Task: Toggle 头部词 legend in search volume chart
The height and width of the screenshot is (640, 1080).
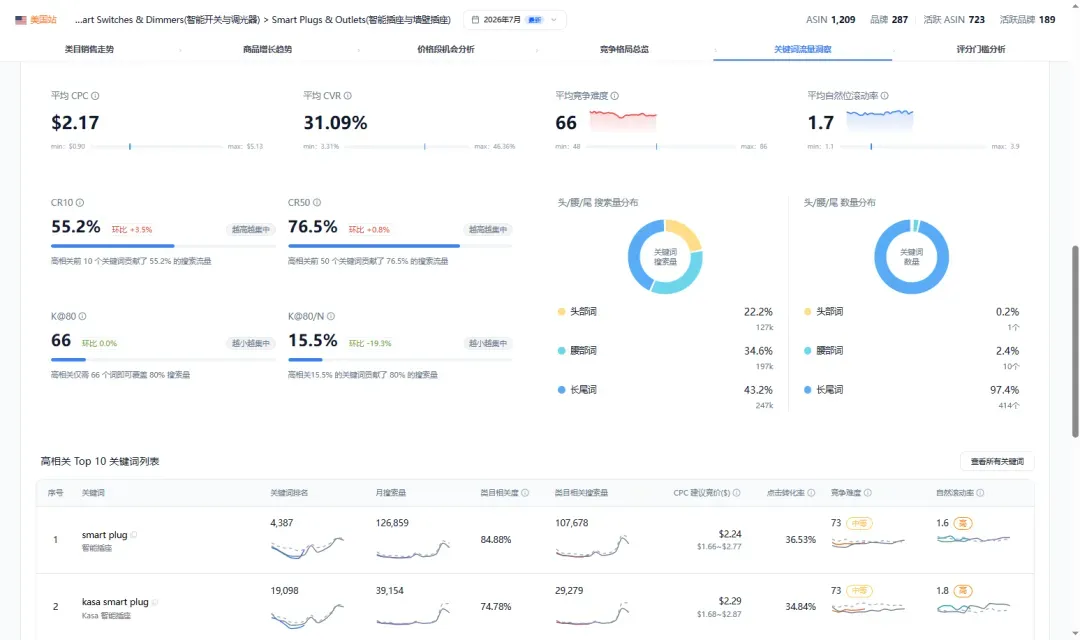Action: tap(577, 311)
